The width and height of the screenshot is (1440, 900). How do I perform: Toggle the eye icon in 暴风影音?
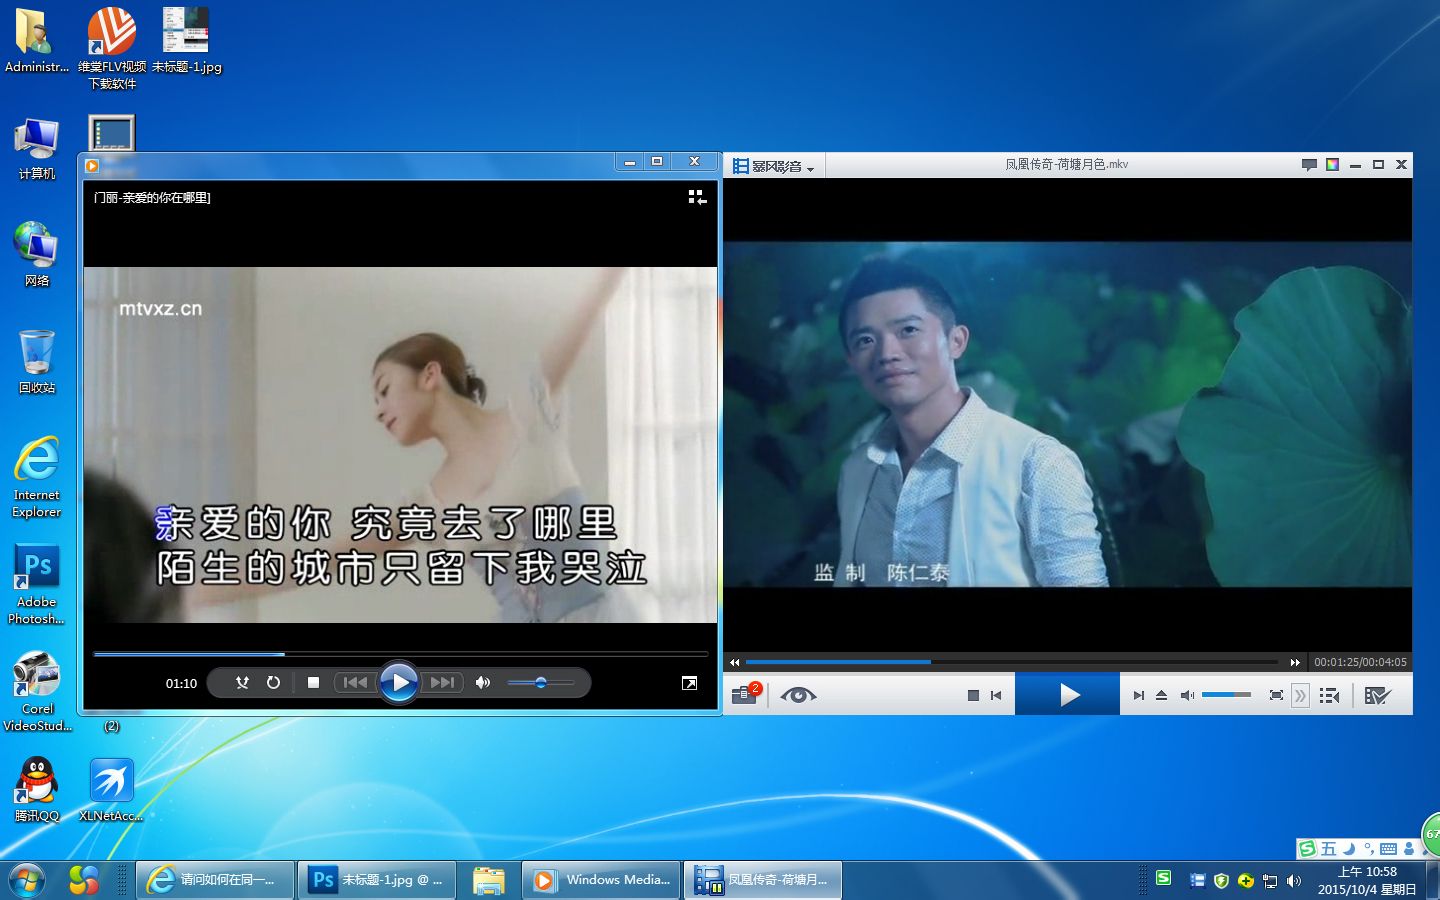pyautogui.click(x=798, y=695)
